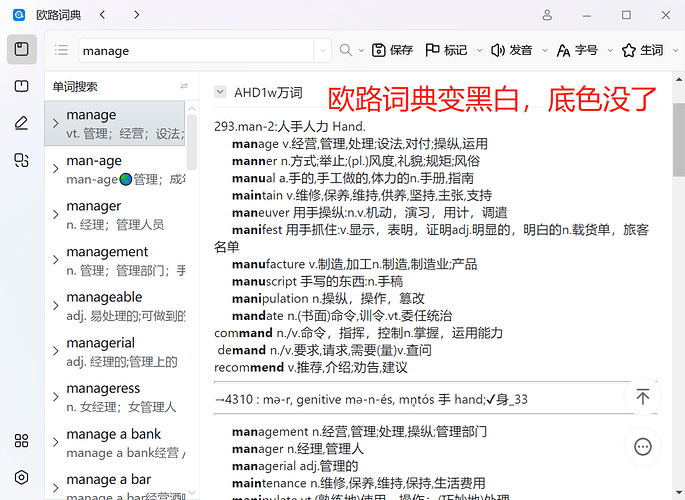Collapse the AHD1w万词 dictionary section

[x=220, y=92]
